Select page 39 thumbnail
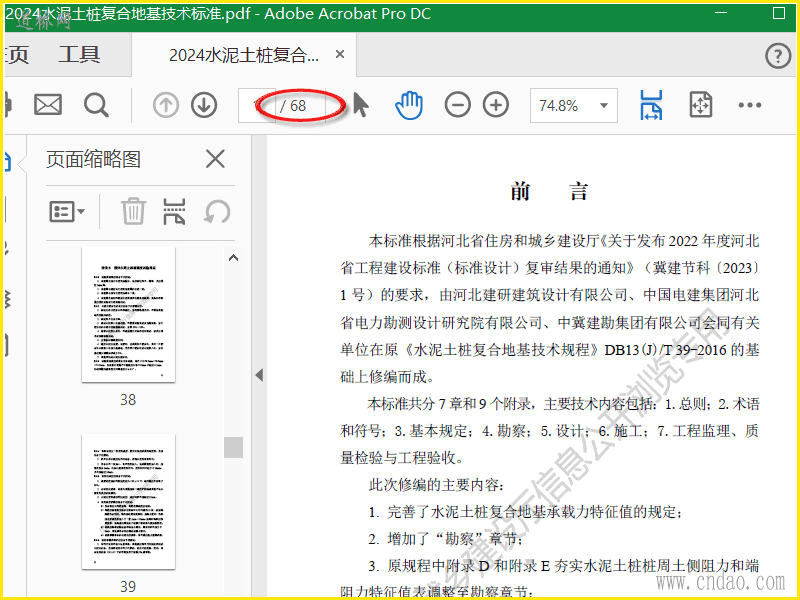 [x=128, y=502]
